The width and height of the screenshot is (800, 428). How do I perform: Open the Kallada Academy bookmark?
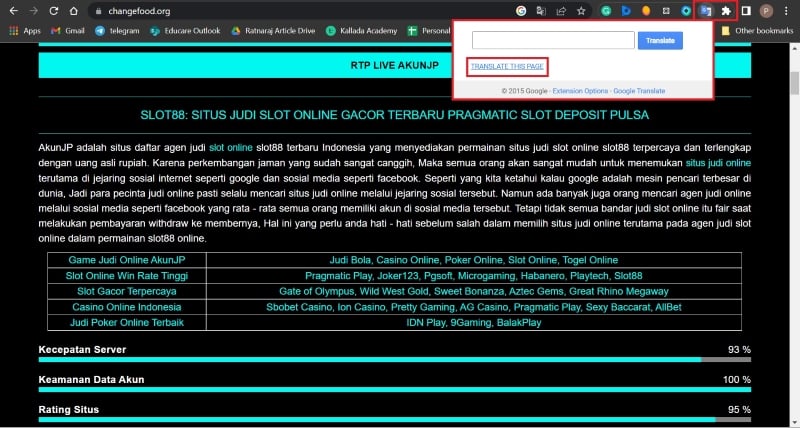point(362,31)
